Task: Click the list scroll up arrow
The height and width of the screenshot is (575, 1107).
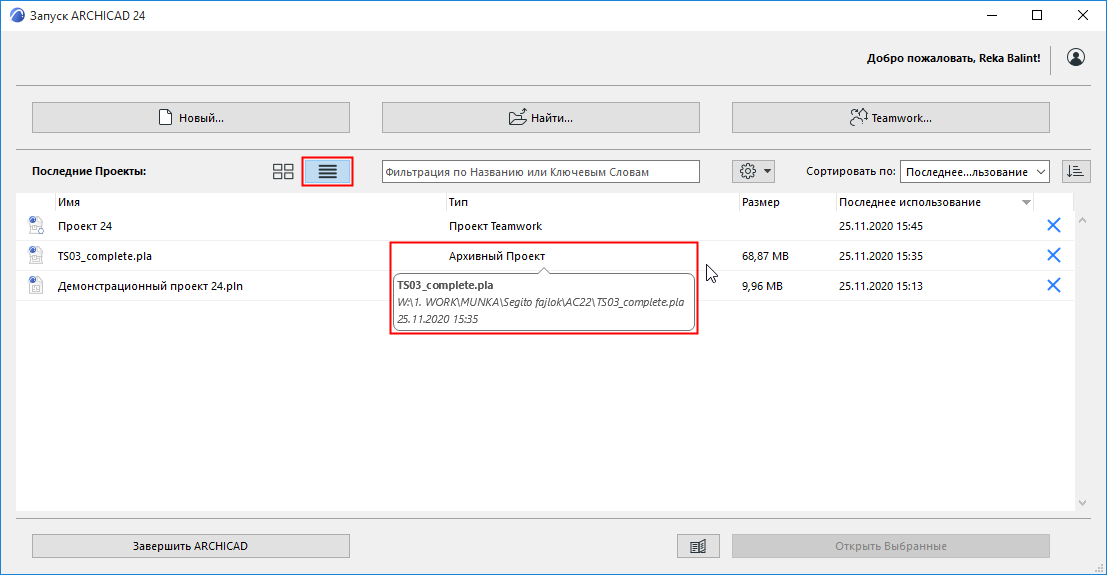Action: pos(1082,220)
